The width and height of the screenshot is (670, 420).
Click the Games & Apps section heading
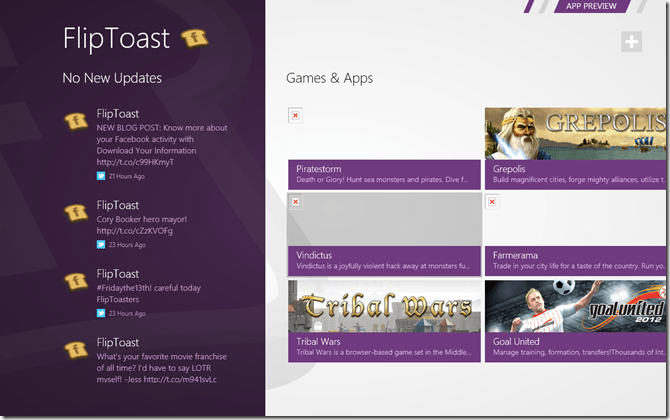pyautogui.click(x=329, y=78)
